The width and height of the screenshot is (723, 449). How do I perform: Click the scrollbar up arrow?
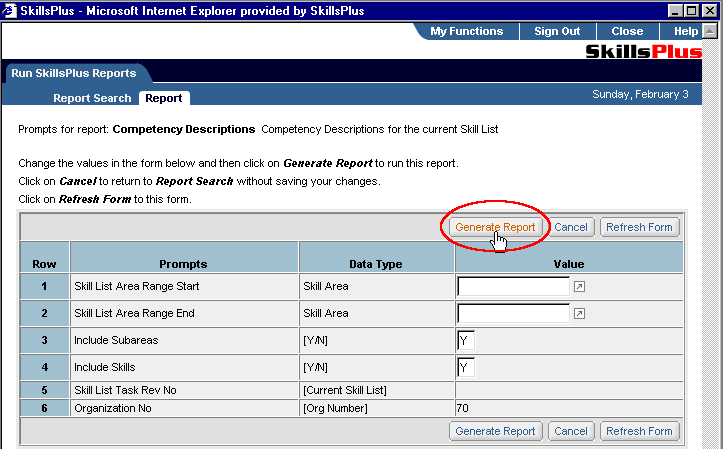[x=710, y=31]
